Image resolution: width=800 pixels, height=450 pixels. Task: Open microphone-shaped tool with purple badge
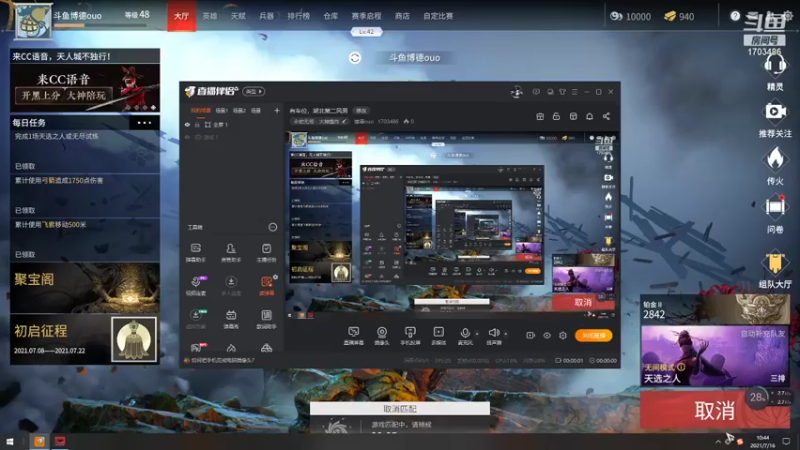click(x=196, y=285)
